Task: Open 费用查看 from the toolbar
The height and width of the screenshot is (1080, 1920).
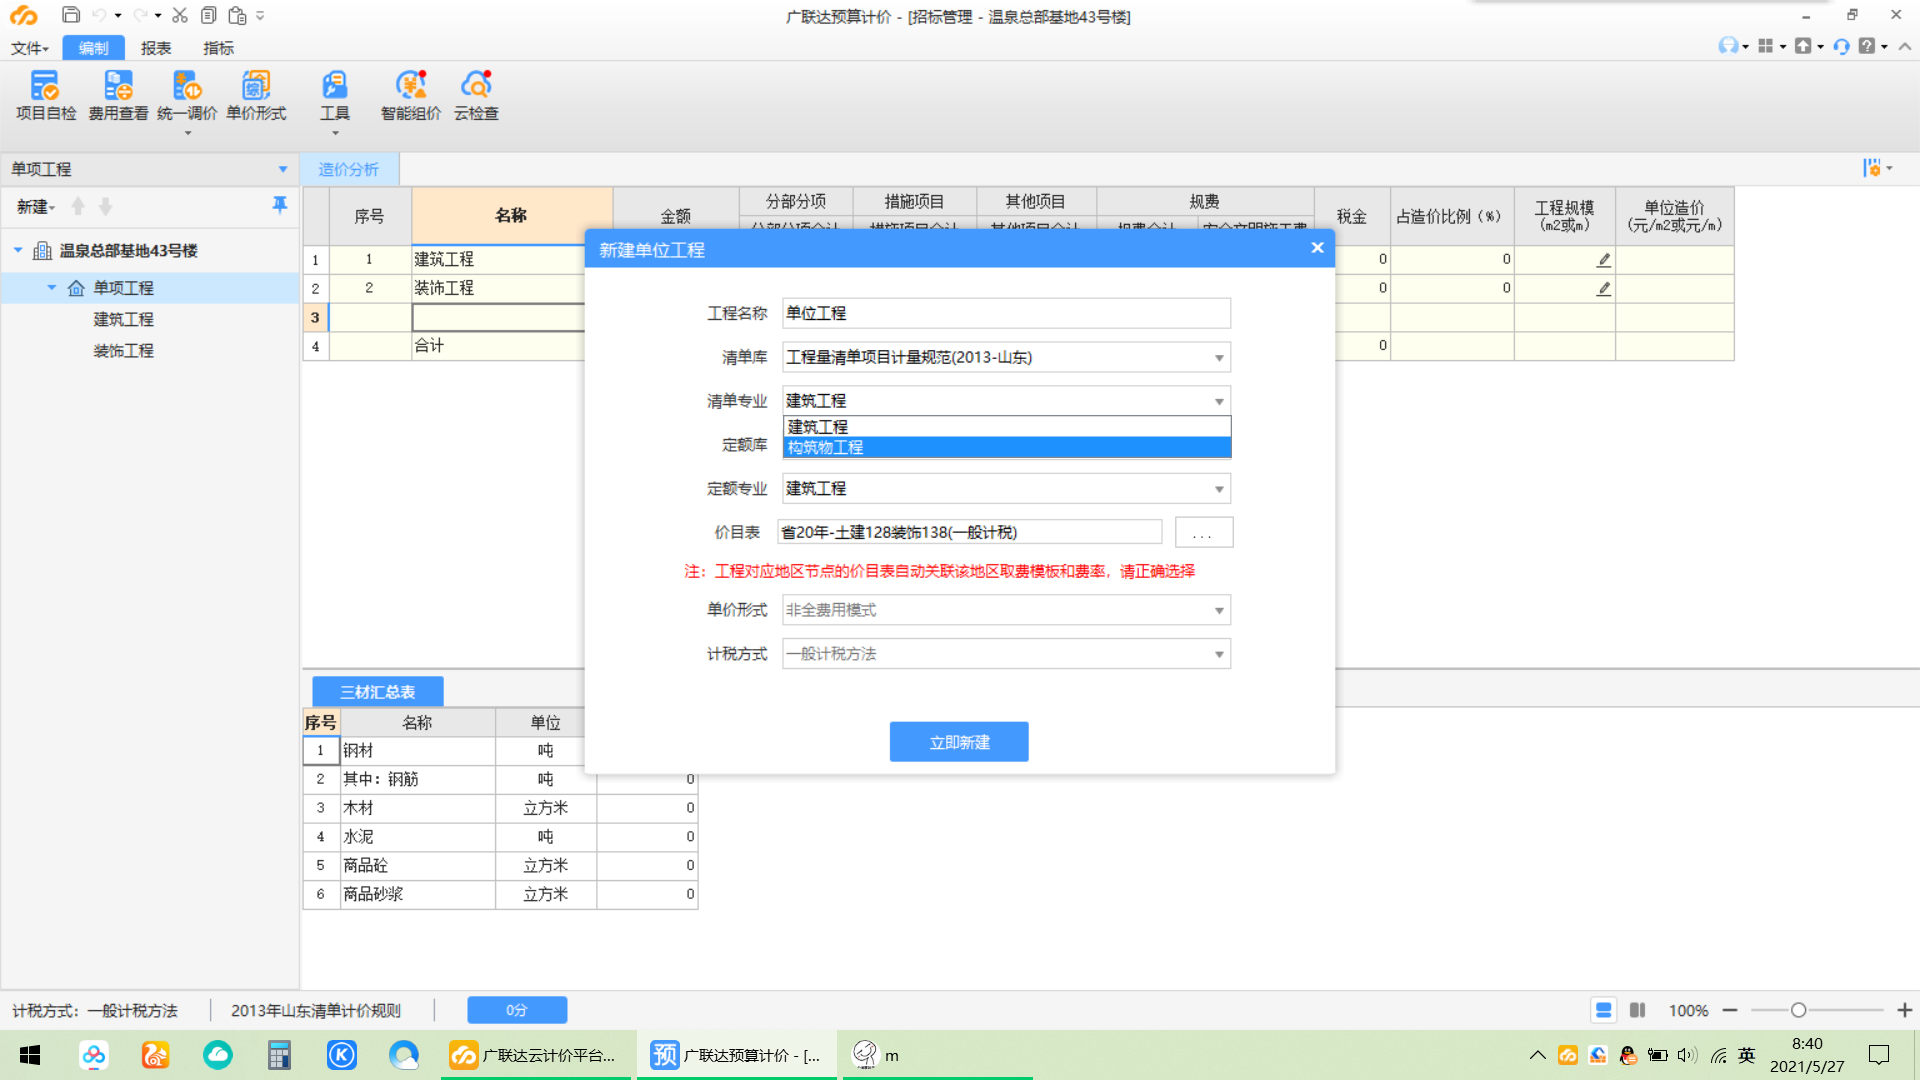Action: tap(118, 95)
